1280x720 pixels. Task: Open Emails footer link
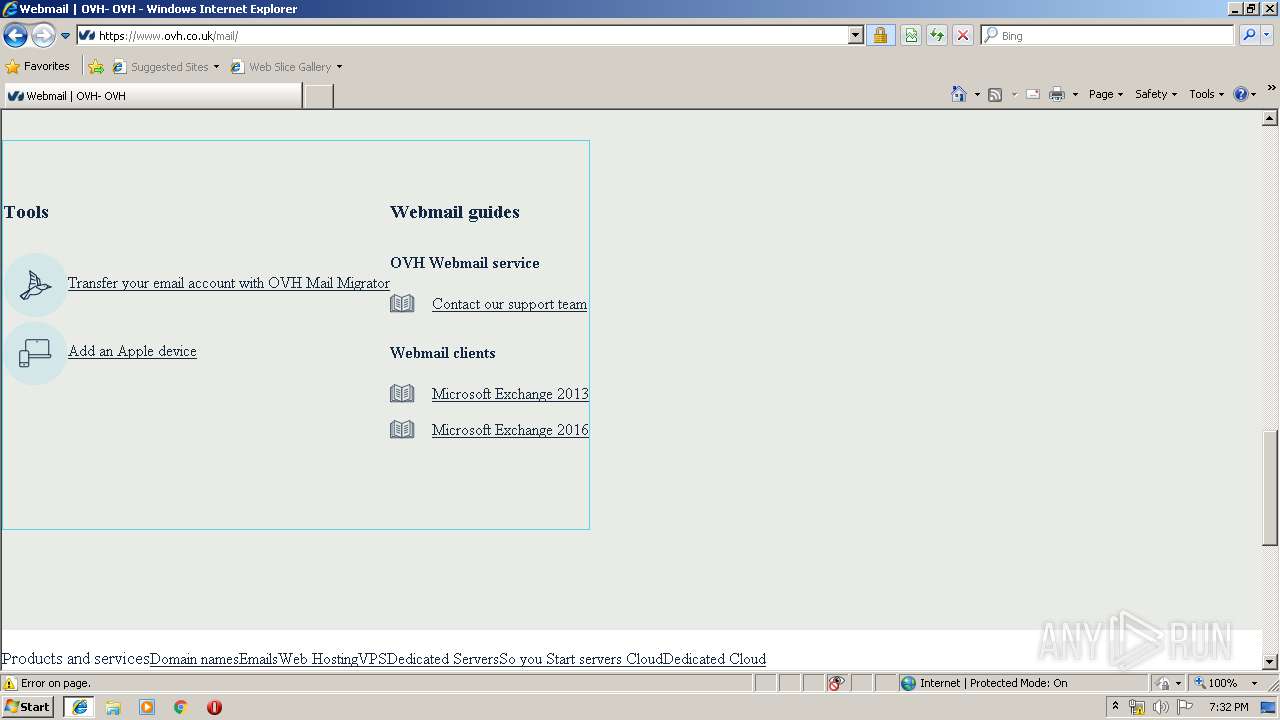258,659
